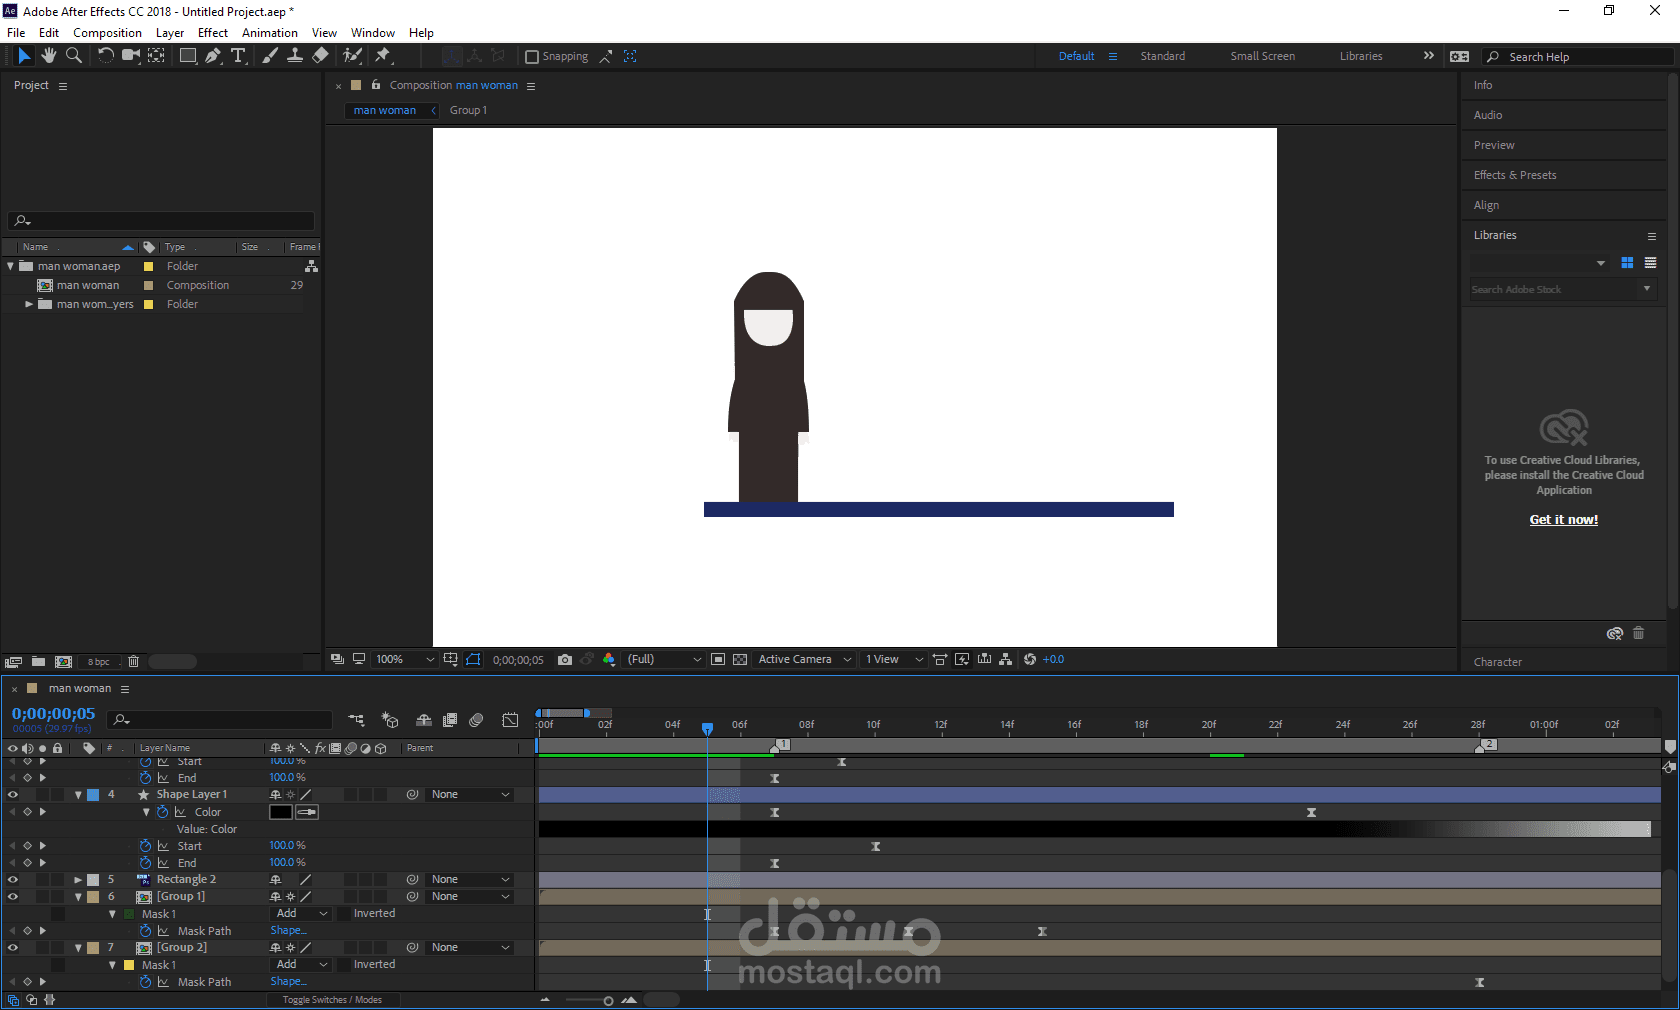Open the Animation menu
This screenshot has height=1010, width=1680.
pyautogui.click(x=270, y=33)
